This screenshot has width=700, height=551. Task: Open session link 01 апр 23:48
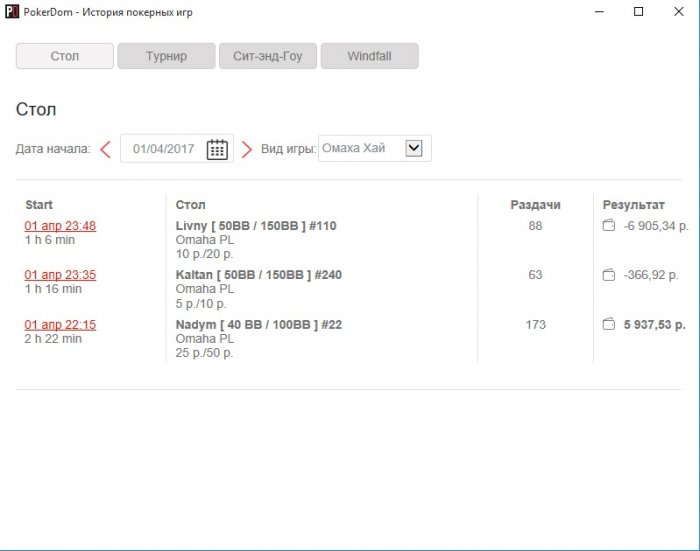pos(60,225)
